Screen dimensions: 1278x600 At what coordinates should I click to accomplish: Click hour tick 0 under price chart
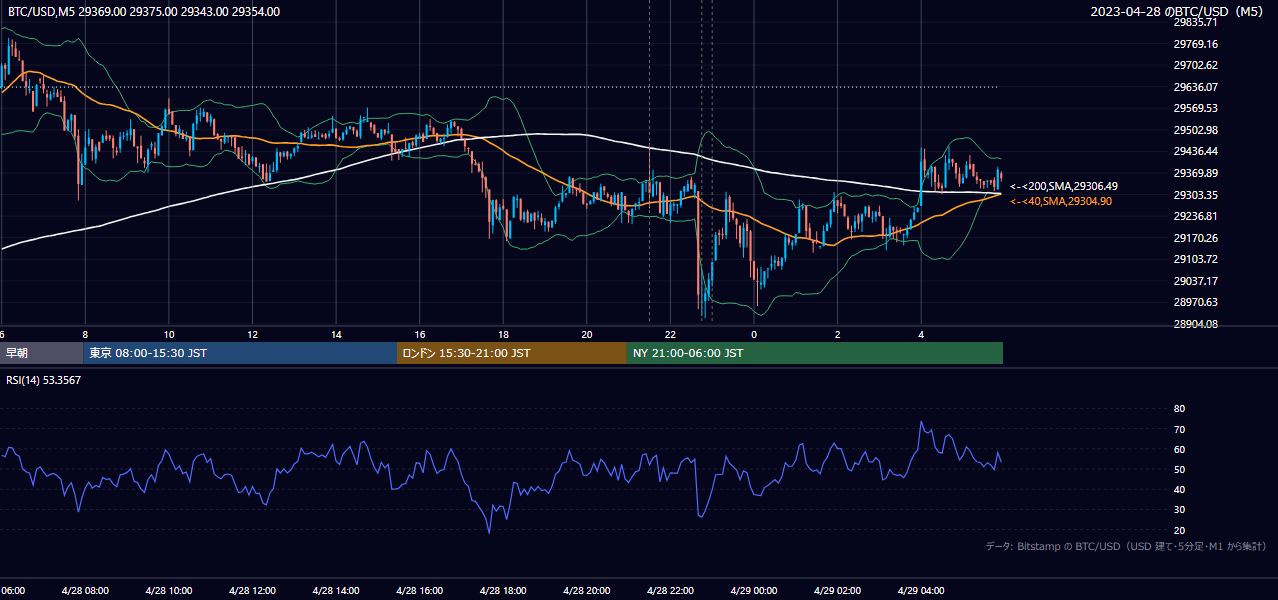[754, 334]
